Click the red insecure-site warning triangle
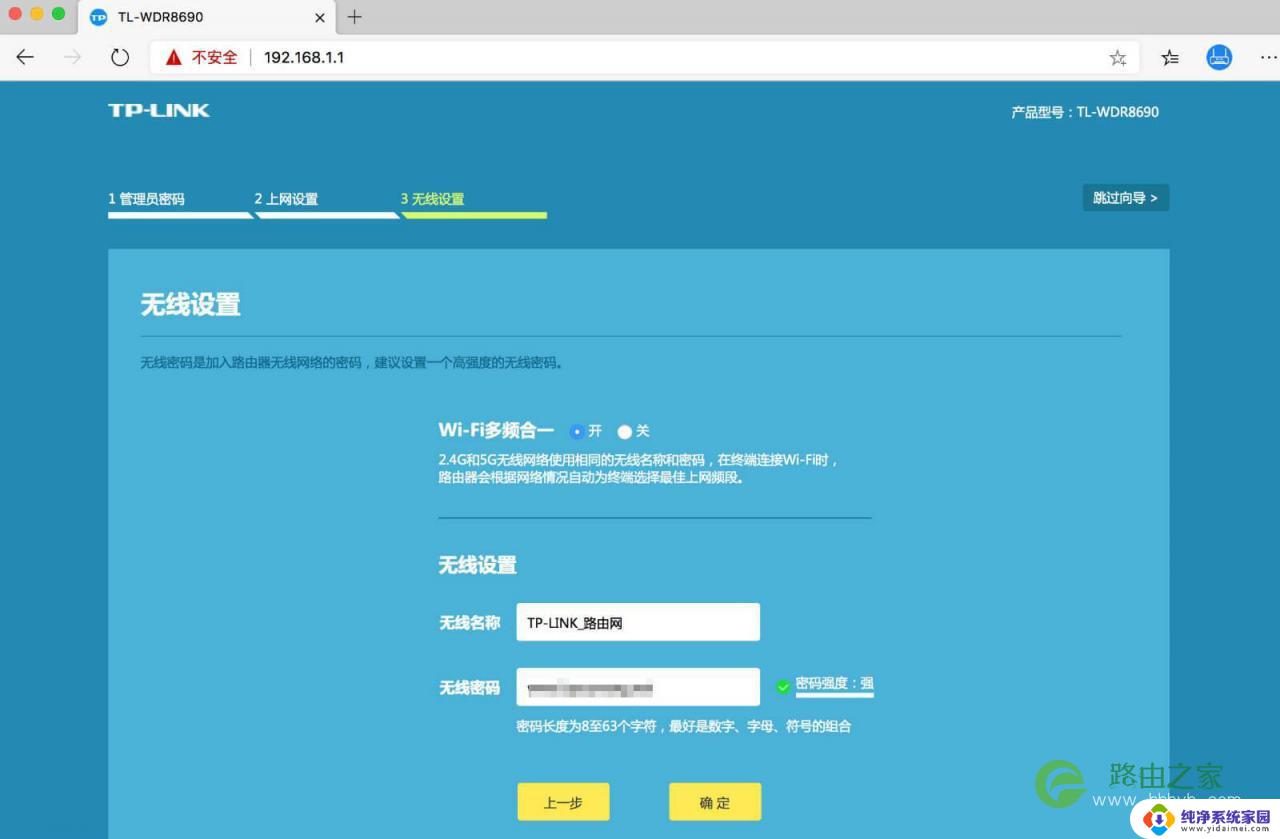This screenshot has width=1280, height=839. (x=174, y=58)
